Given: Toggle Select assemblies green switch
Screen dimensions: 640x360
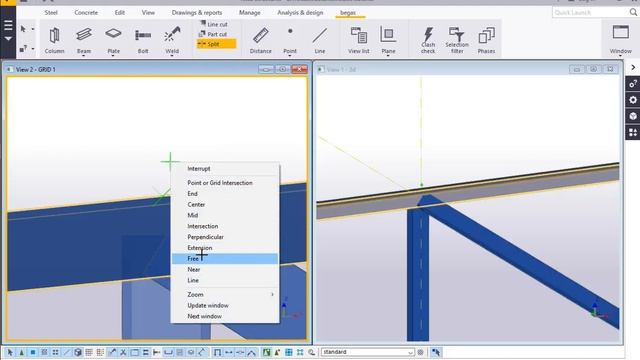Looking at the screenshot, I should click(x=266, y=352).
